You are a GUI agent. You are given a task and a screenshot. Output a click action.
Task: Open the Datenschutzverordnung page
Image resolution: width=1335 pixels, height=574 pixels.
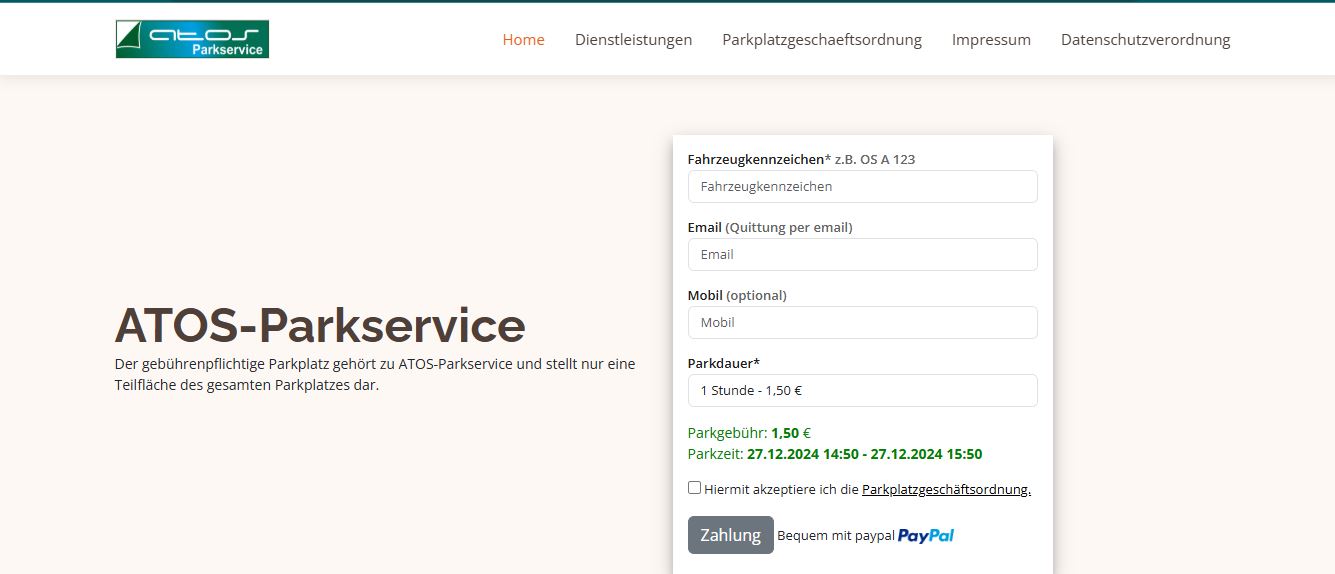(x=1145, y=40)
